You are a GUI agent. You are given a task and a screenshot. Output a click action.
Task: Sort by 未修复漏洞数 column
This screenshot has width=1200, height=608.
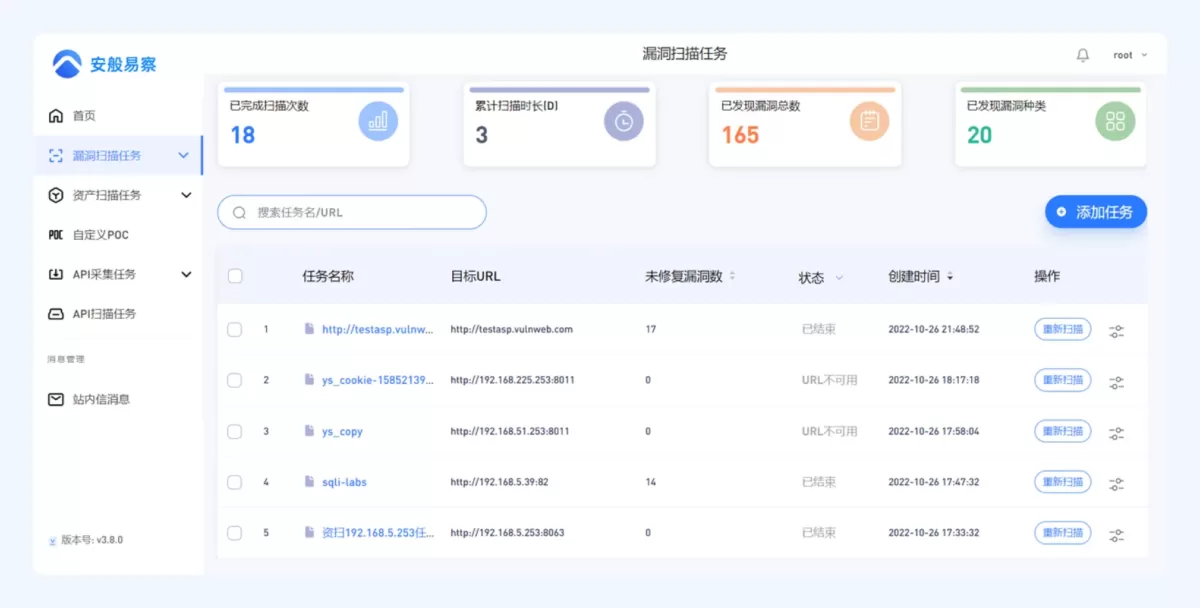(731, 276)
